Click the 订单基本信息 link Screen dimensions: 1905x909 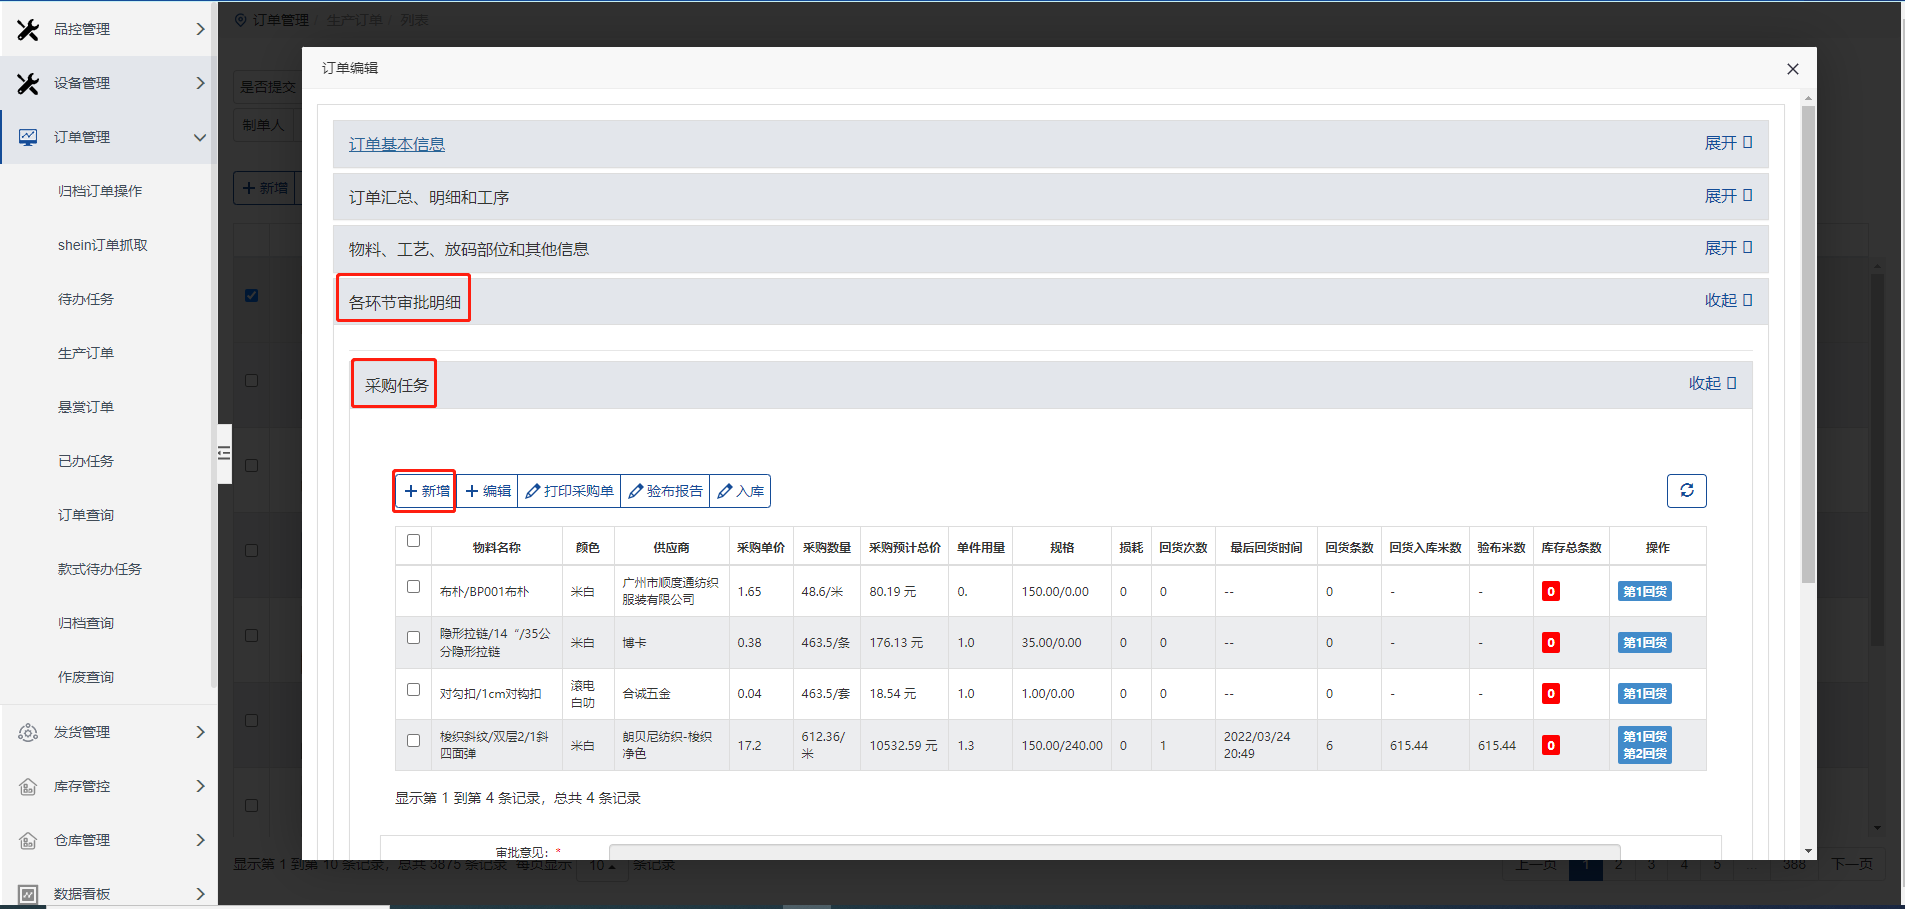pos(396,144)
